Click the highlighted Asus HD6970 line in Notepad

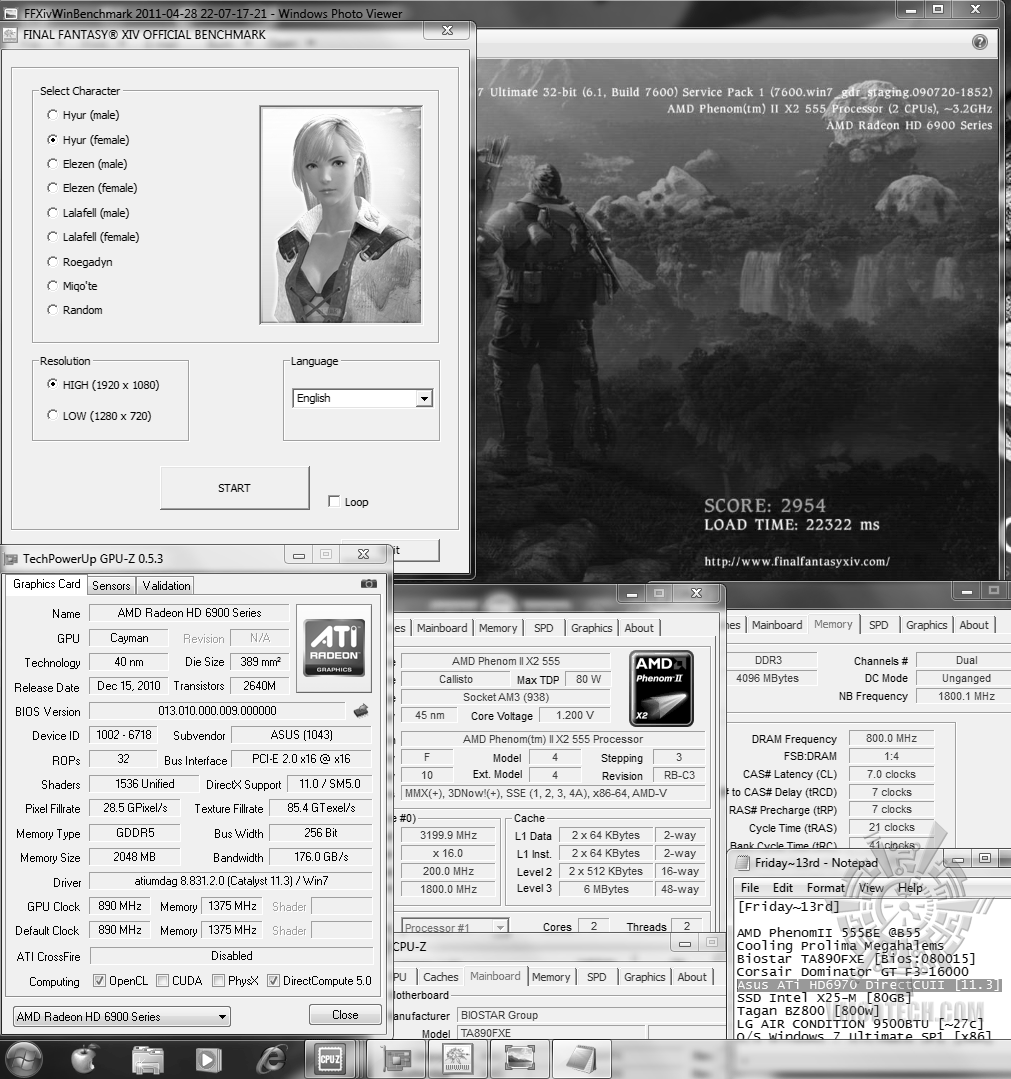[867, 985]
